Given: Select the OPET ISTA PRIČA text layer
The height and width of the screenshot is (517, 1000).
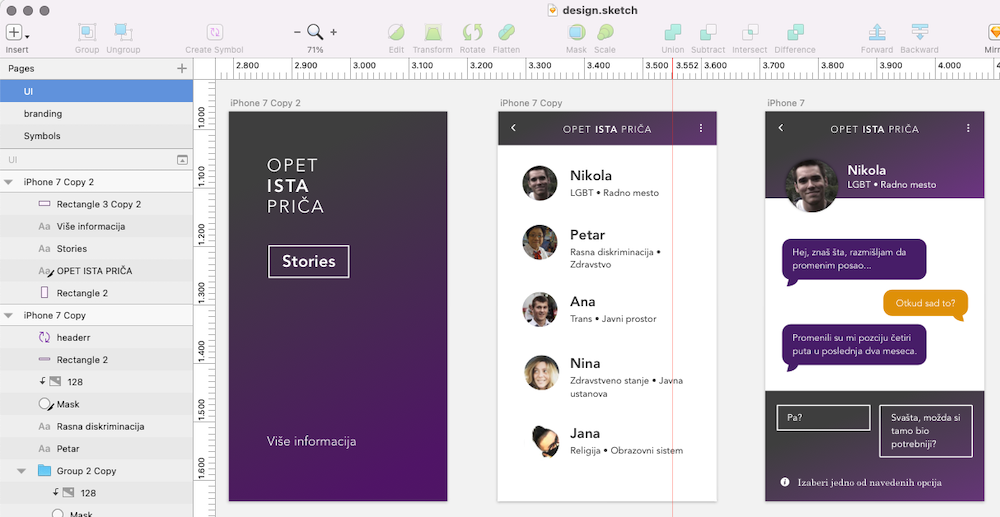Looking at the screenshot, I should 96,271.
